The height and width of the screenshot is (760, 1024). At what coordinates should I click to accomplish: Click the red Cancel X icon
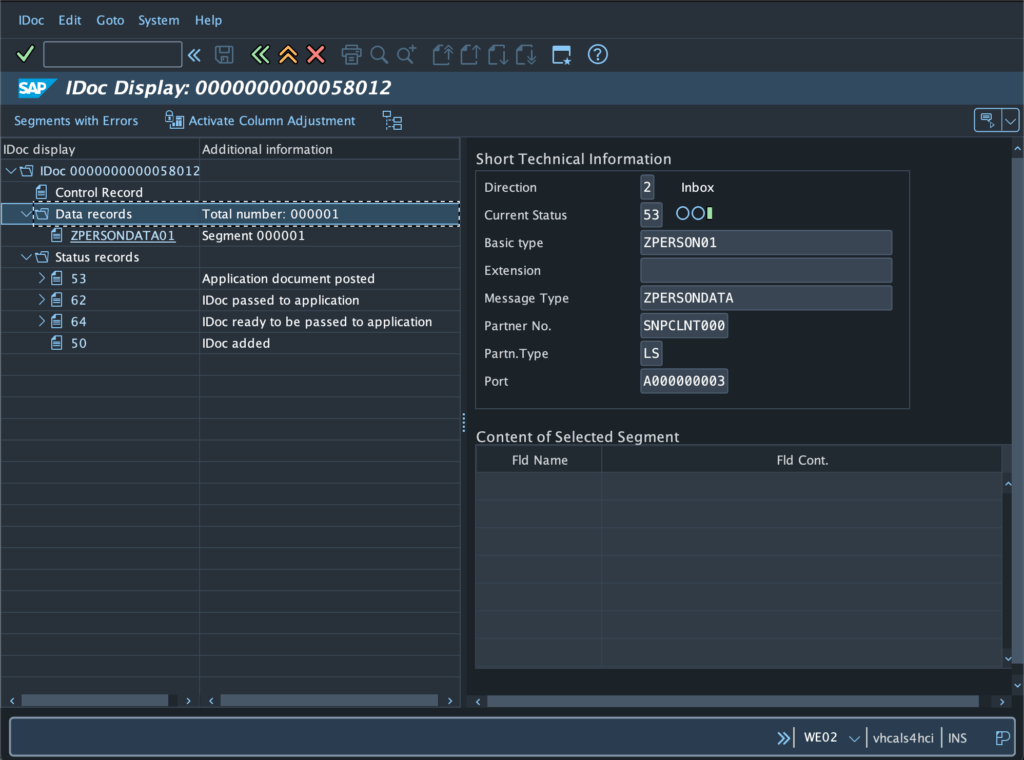pos(316,54)
